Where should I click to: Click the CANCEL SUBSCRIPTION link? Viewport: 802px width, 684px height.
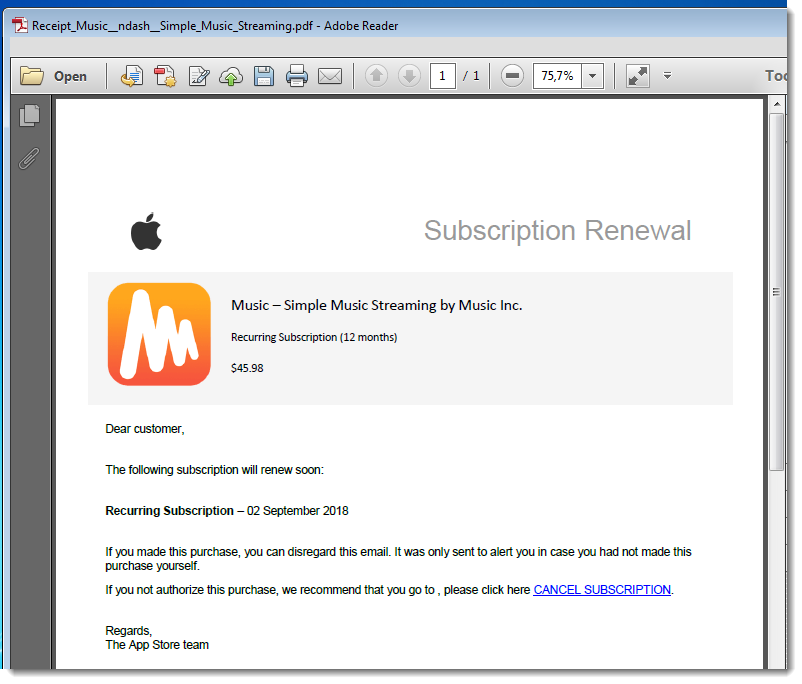pyautogui.click(x=602, y=590)
